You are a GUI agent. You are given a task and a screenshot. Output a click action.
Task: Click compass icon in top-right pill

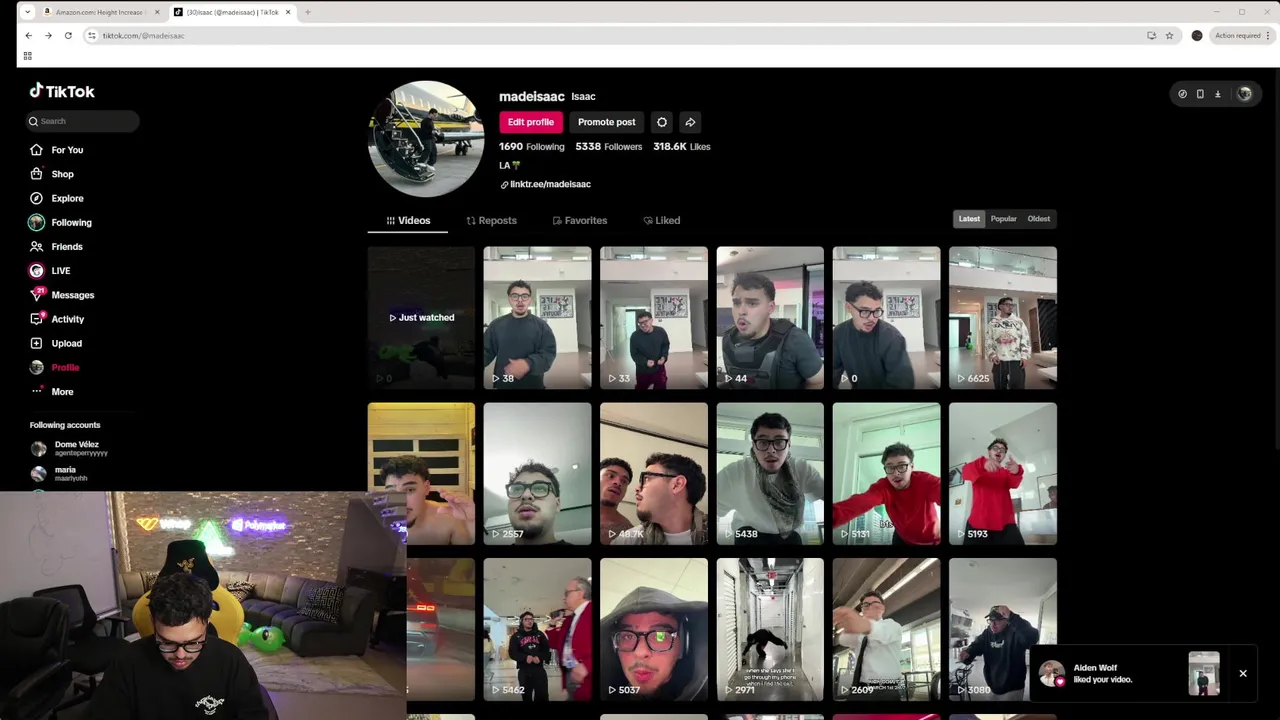1182,94
